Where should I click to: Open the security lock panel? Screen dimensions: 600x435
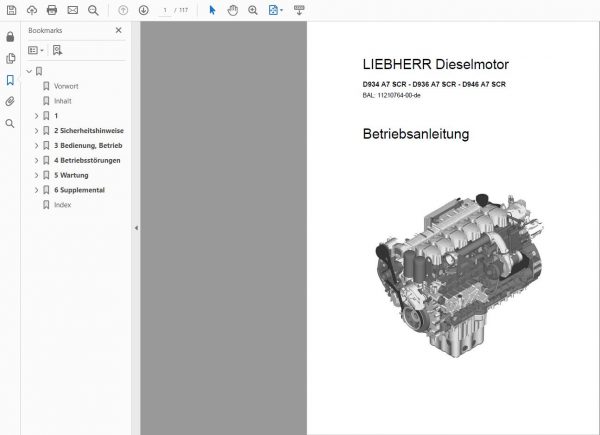tap(10, 37)
